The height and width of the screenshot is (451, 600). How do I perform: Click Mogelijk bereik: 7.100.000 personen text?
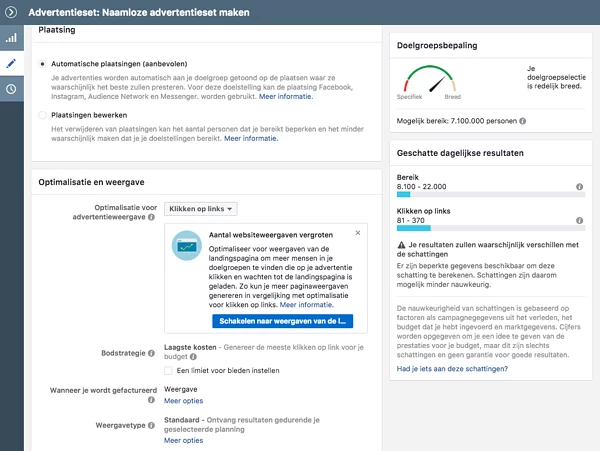pos(457,121)
